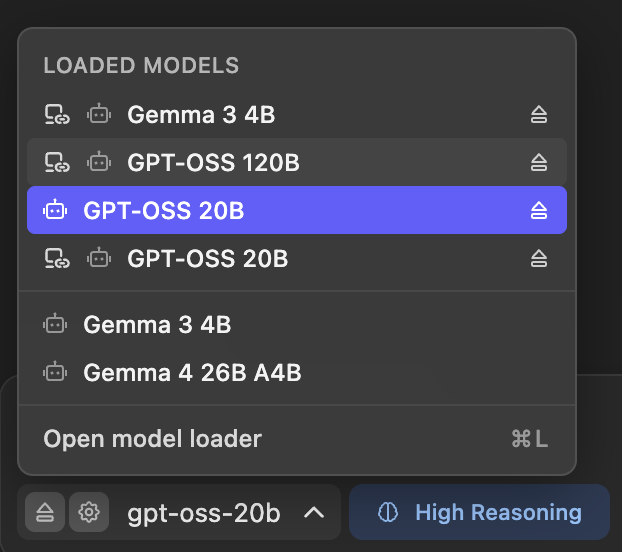Click the remote link icon beside Gemma 3 4B
The width and height of the screenshot is (622, 552).
pos(57,115)
